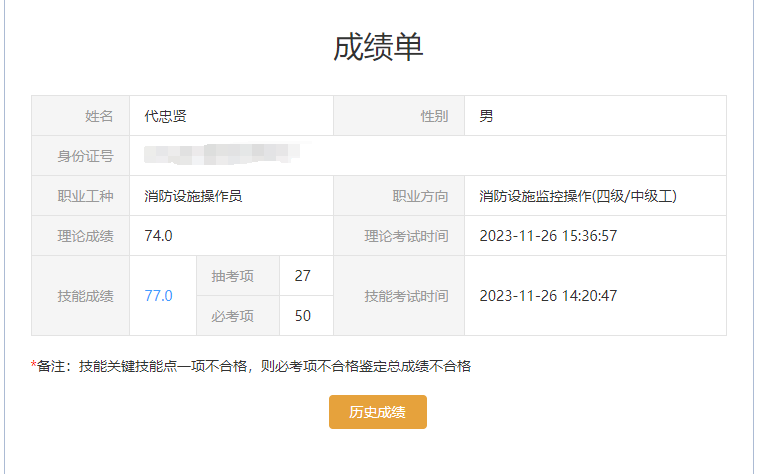This screenshot has width=758, height=474.
Task: Click the 理论成绩 label cell
Action: coord(81,236)
